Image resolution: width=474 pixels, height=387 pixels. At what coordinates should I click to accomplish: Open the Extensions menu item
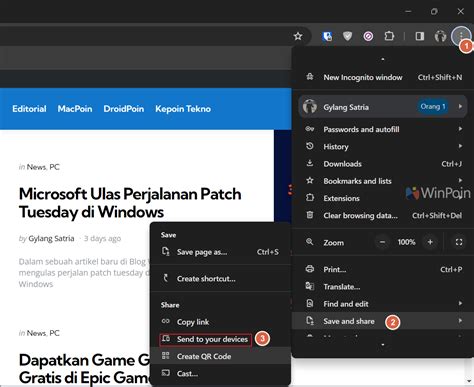(x=383, y=198)
